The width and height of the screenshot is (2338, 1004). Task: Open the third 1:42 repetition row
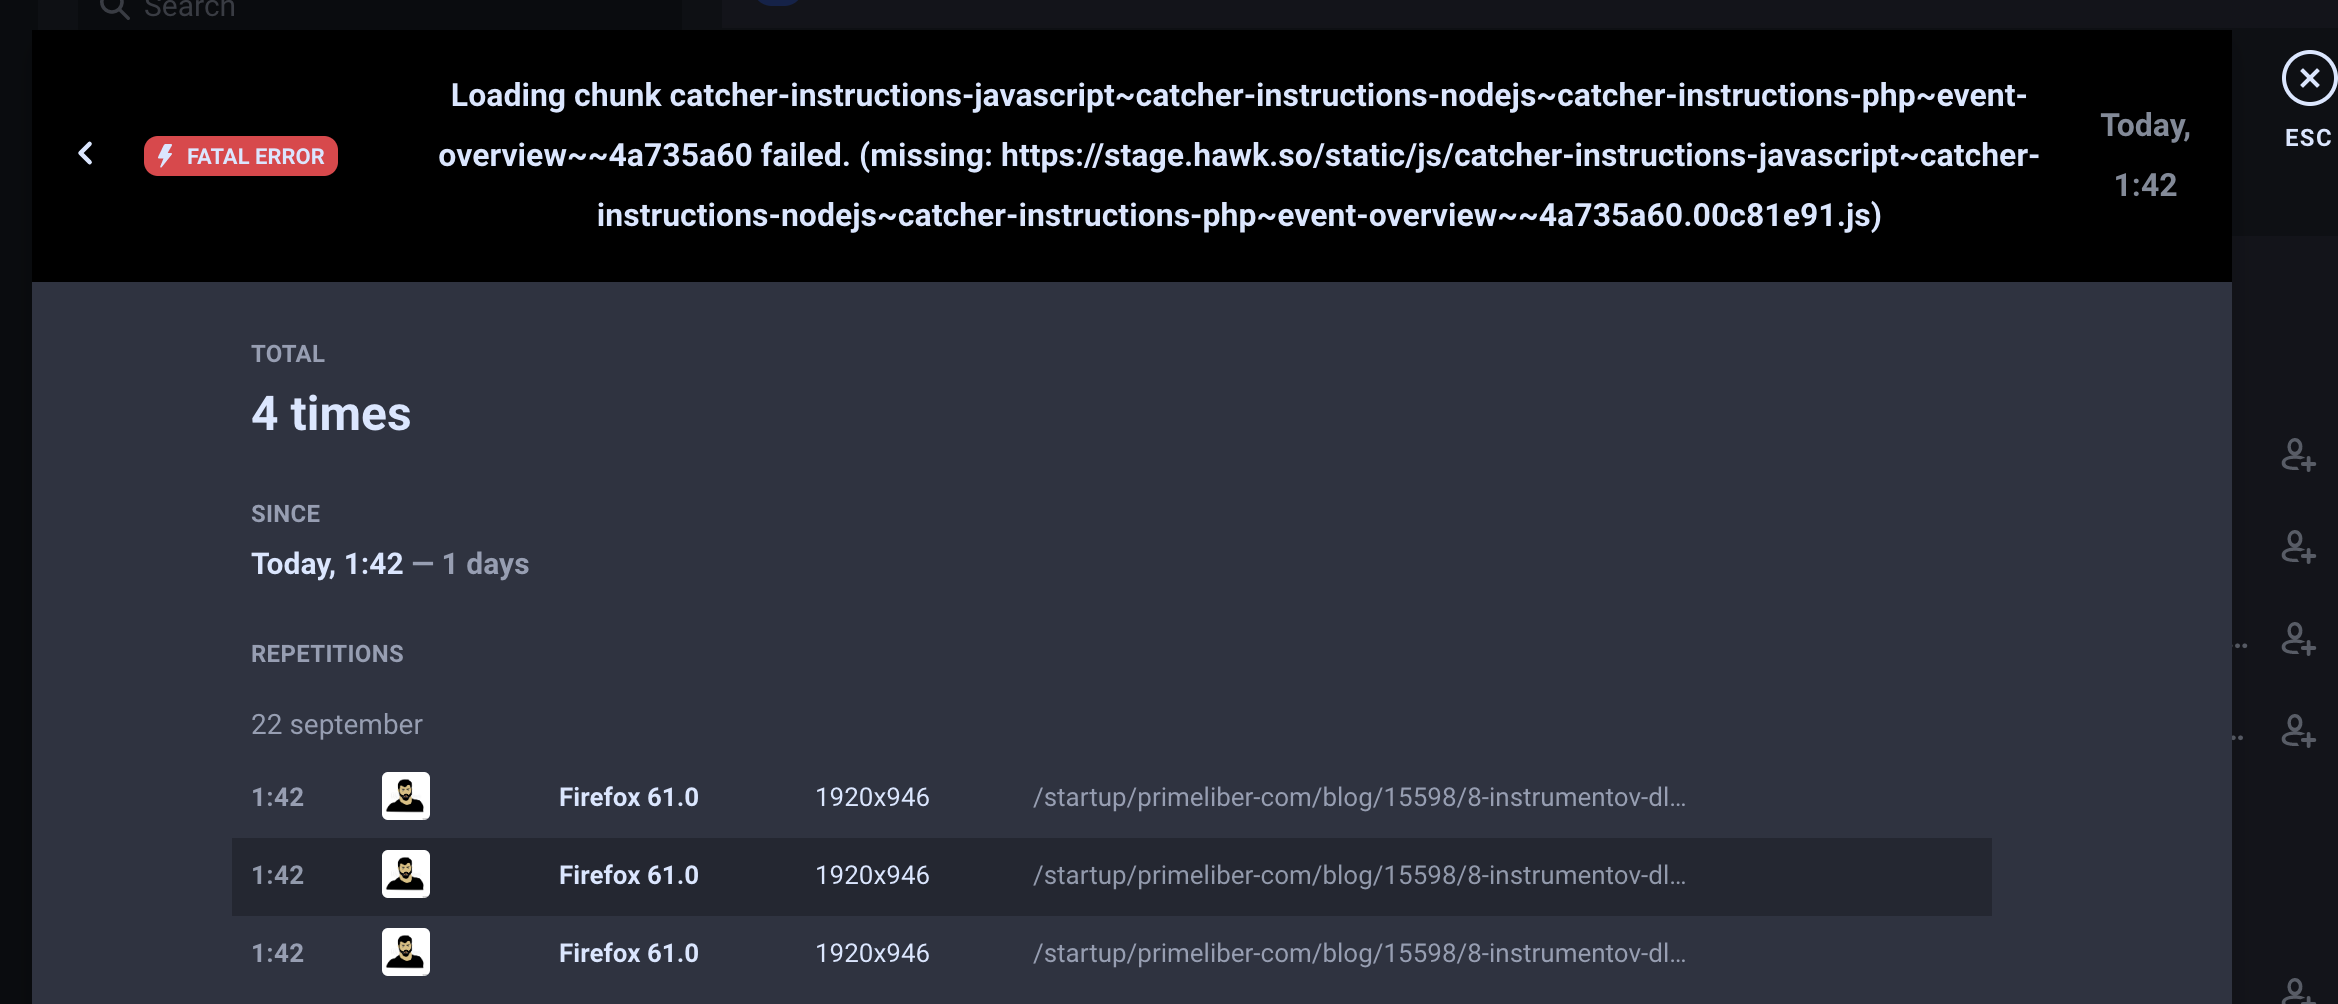pyautogui.click(x=1111, y=953)
